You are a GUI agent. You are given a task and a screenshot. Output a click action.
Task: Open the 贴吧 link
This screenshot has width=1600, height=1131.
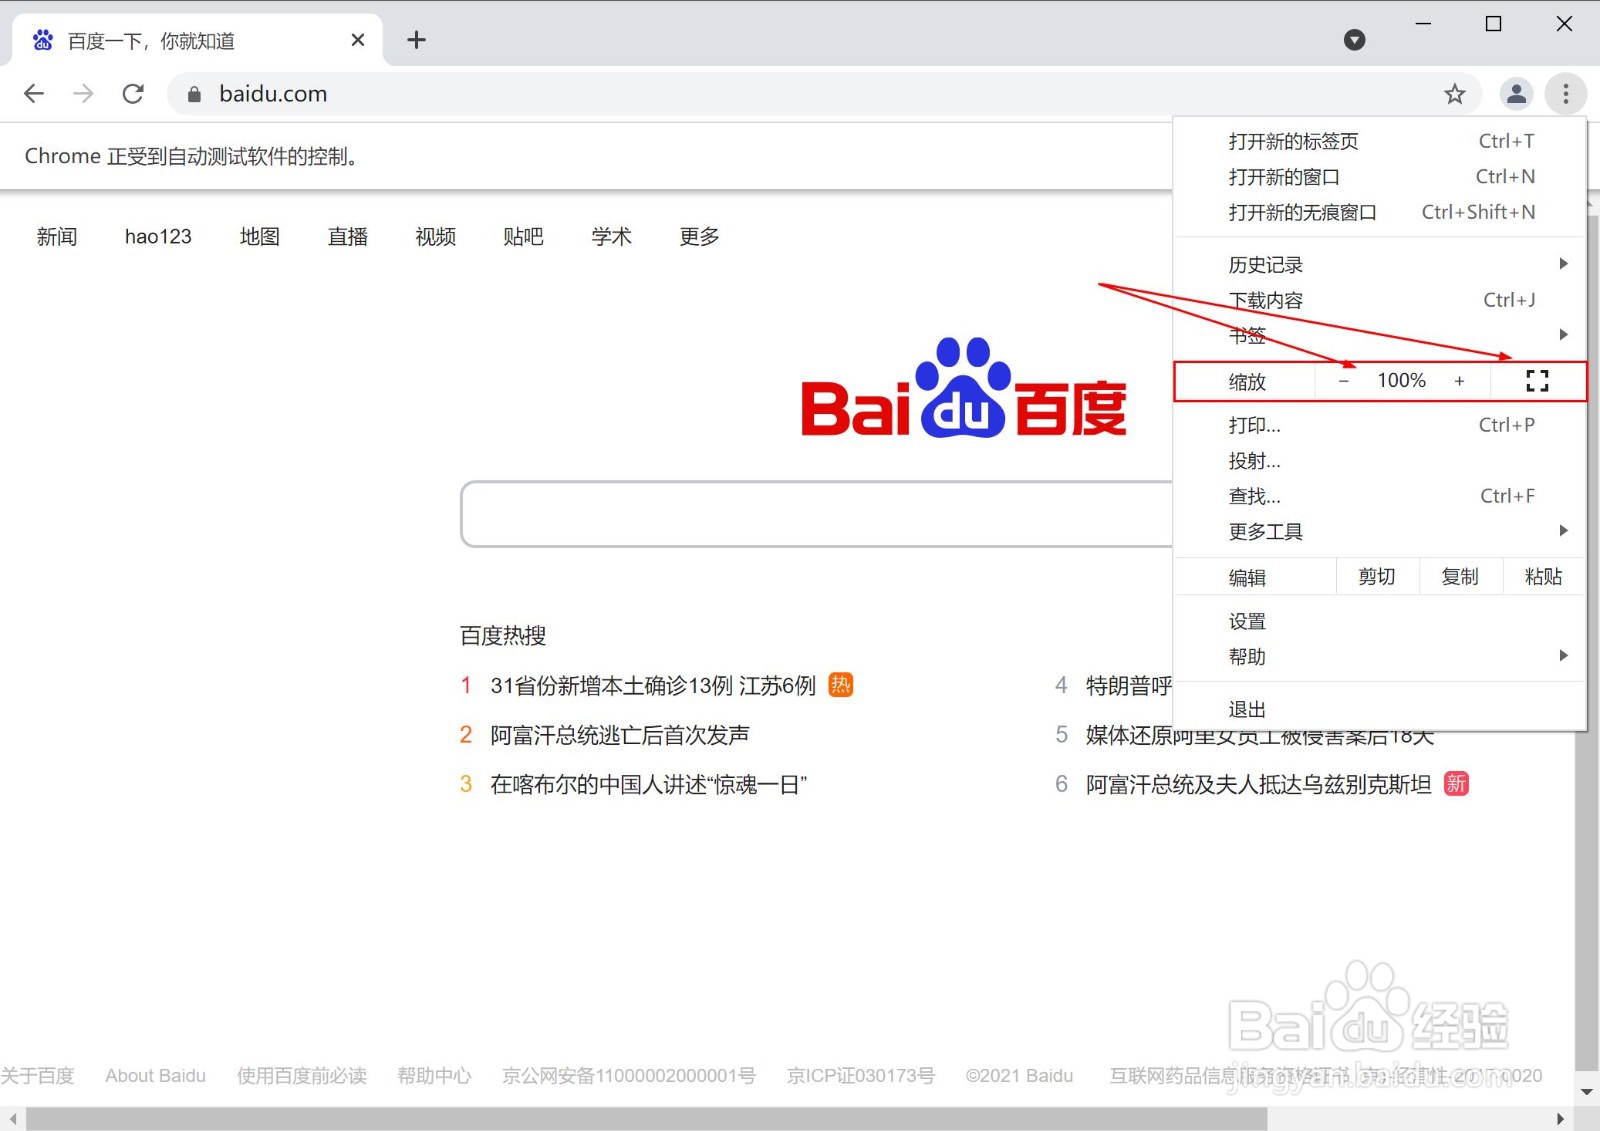point(523,237)
